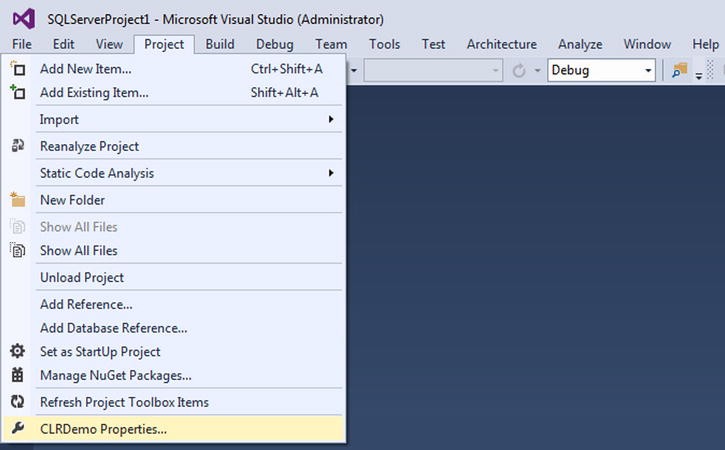The width and height of the screenshot is (725, 450).
Task: Click the Manage NuGet Packages icon
Action: [x=18, y=375]
